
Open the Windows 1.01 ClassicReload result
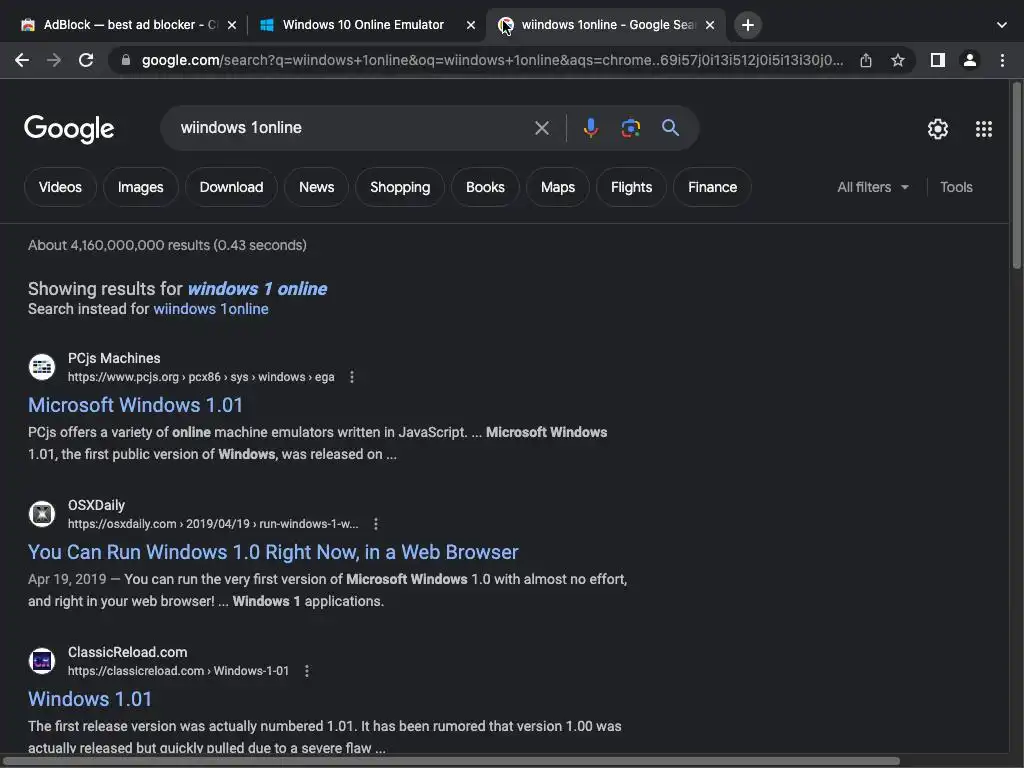click(x=90, y=699)
